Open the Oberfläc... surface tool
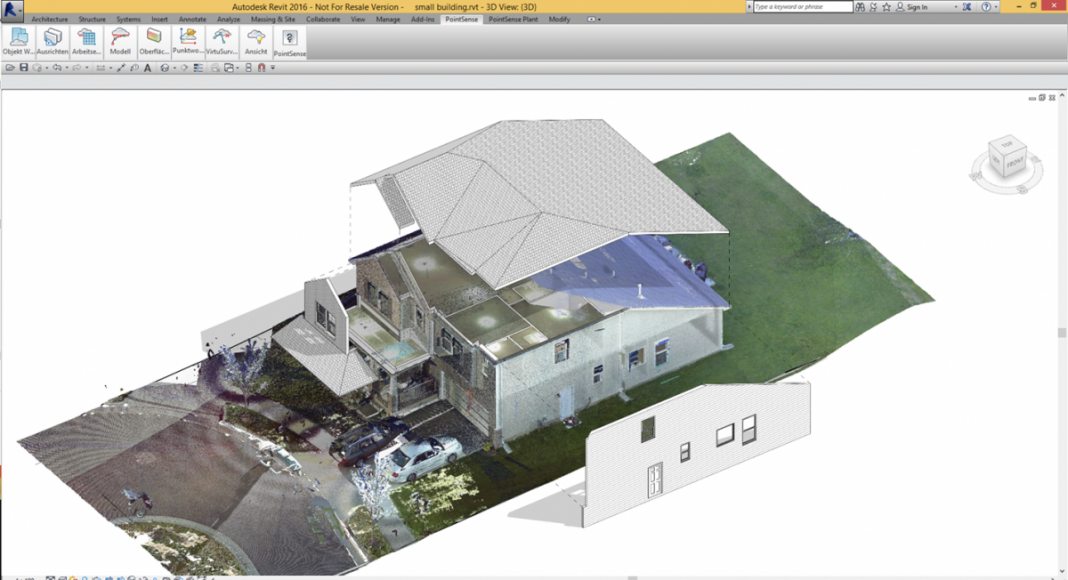 (154, 41)
